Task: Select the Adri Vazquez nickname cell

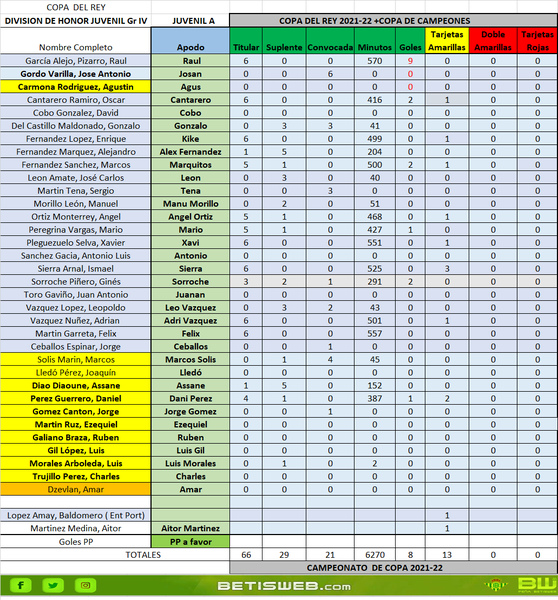Action: 190,321
